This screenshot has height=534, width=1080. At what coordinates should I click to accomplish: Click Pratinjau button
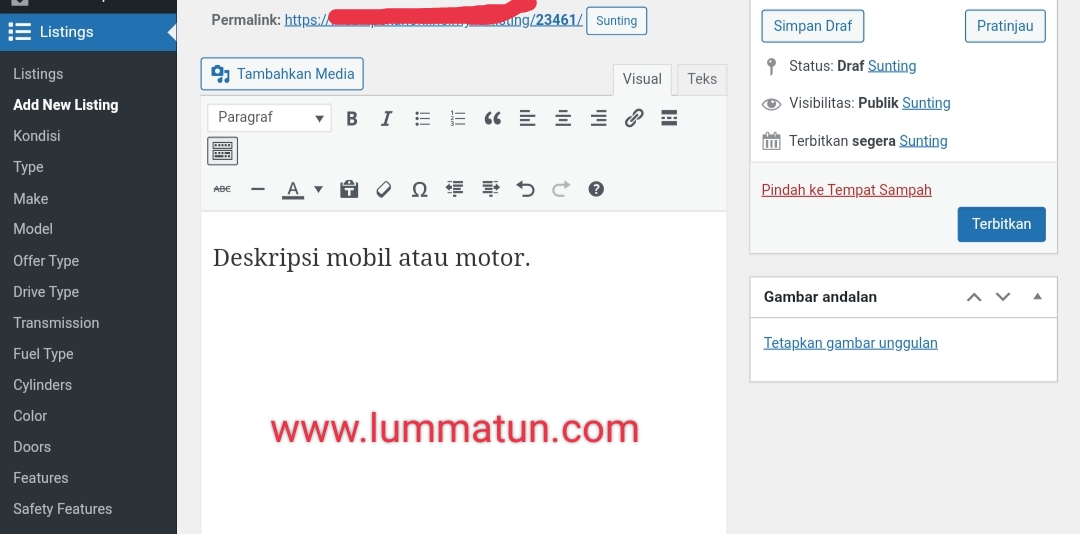point(1005,26)
